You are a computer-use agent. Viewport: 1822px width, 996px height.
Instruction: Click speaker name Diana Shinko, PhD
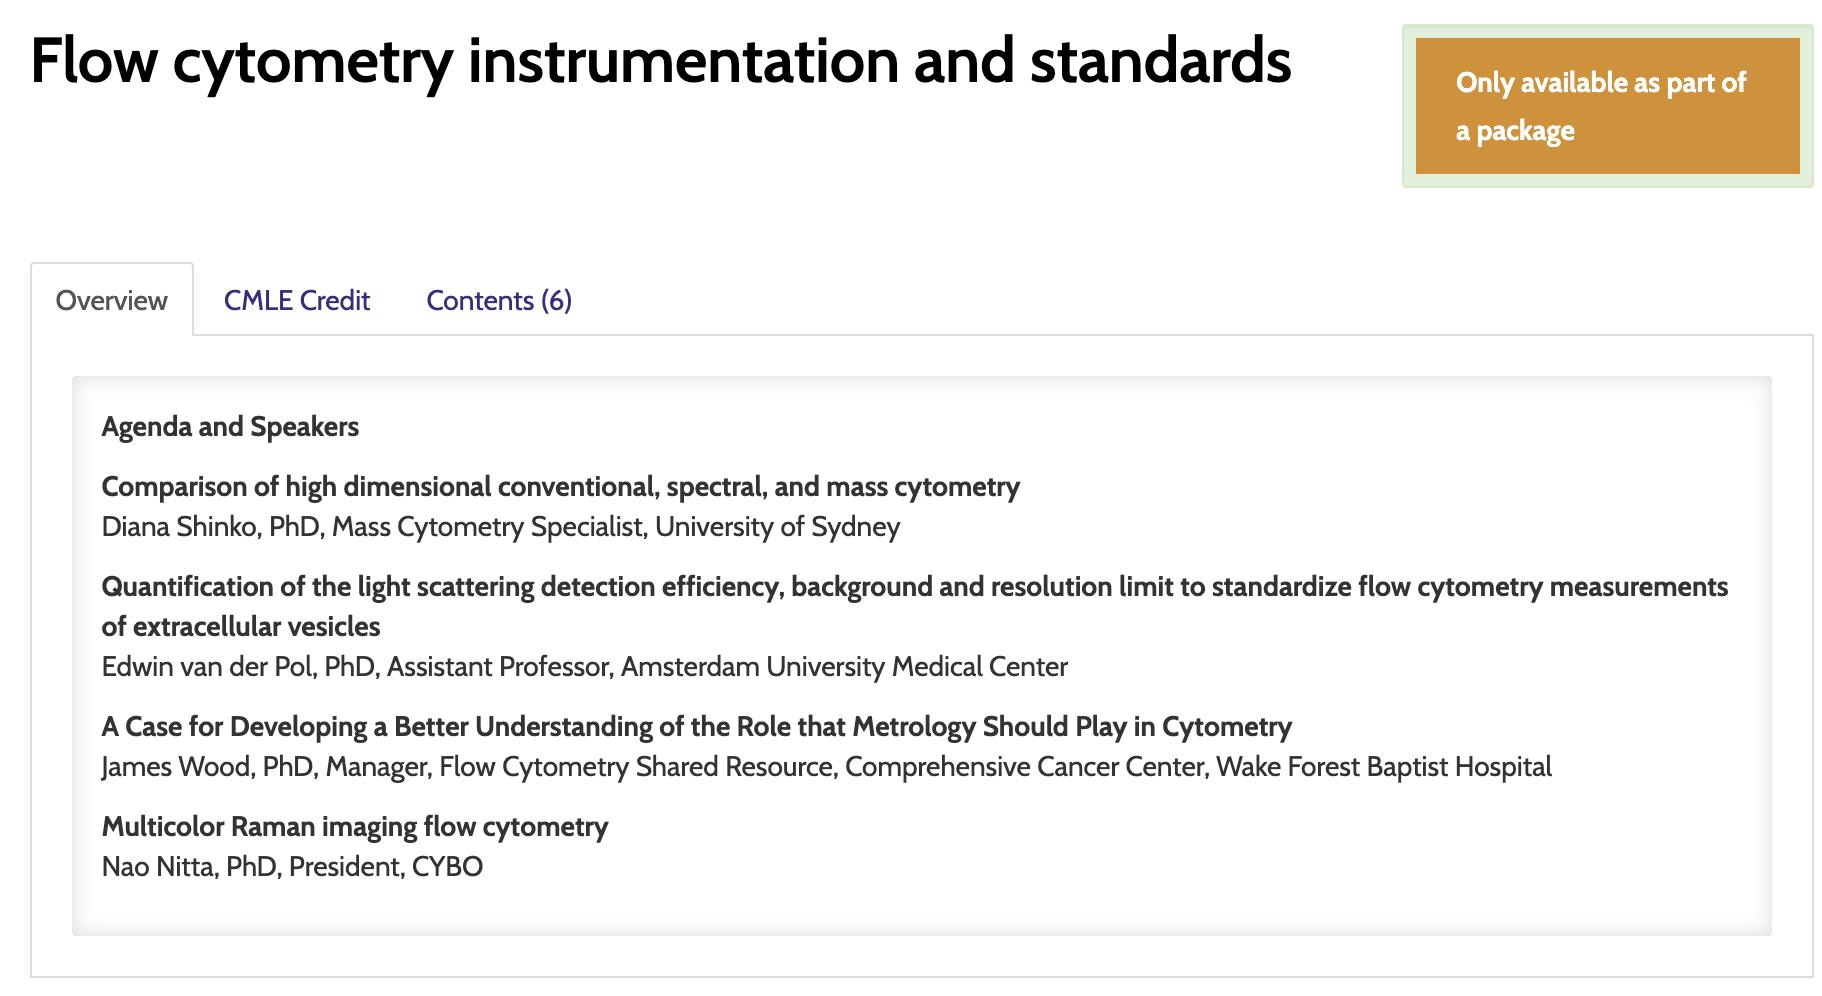click(210, 527)
